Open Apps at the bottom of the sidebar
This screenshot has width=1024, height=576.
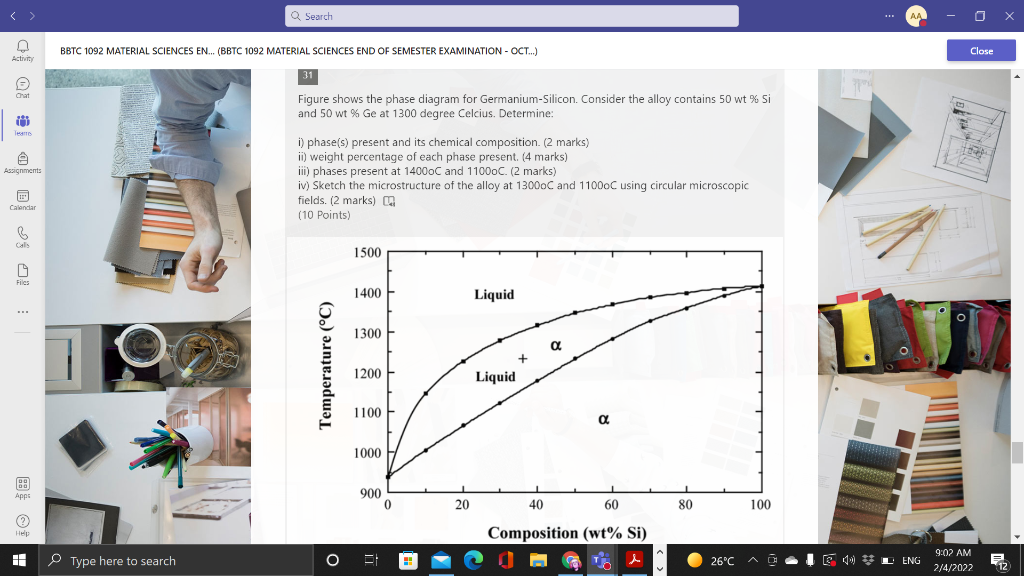[x=22, y=487]
